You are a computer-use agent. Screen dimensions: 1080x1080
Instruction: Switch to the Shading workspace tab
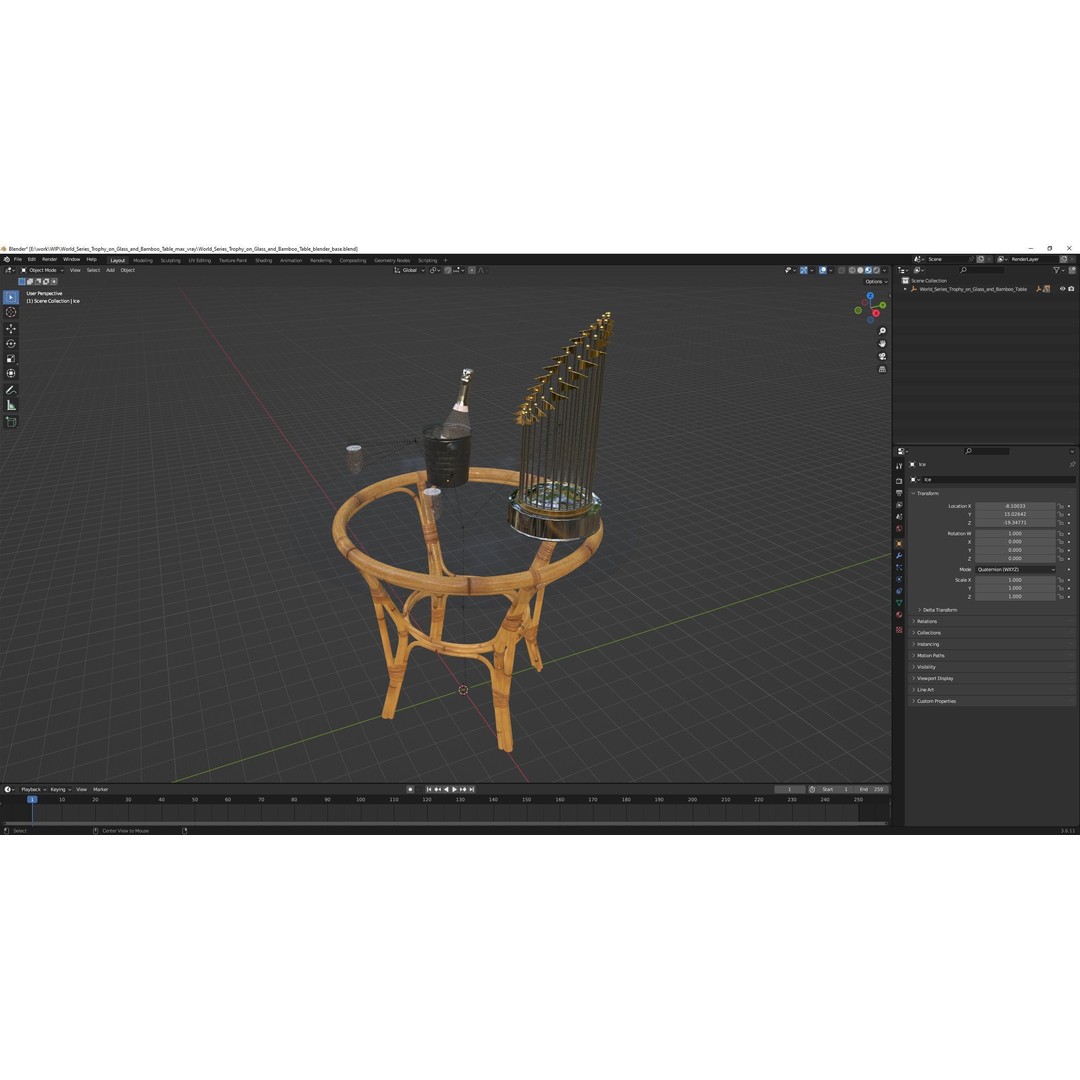click(x=263, y=260)
